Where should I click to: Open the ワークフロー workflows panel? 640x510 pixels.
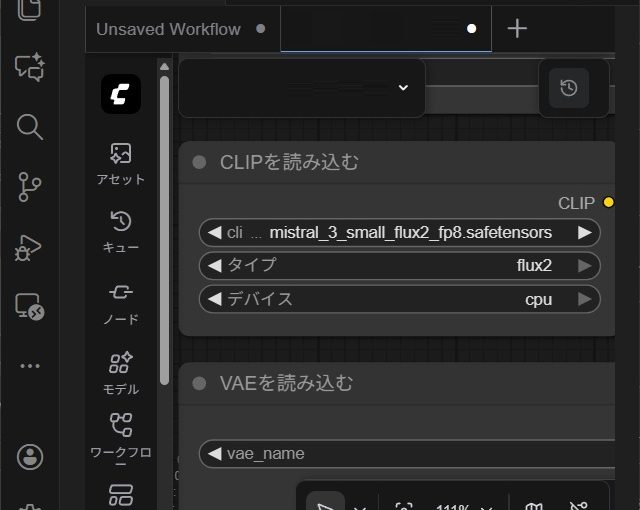coord(121,440)
